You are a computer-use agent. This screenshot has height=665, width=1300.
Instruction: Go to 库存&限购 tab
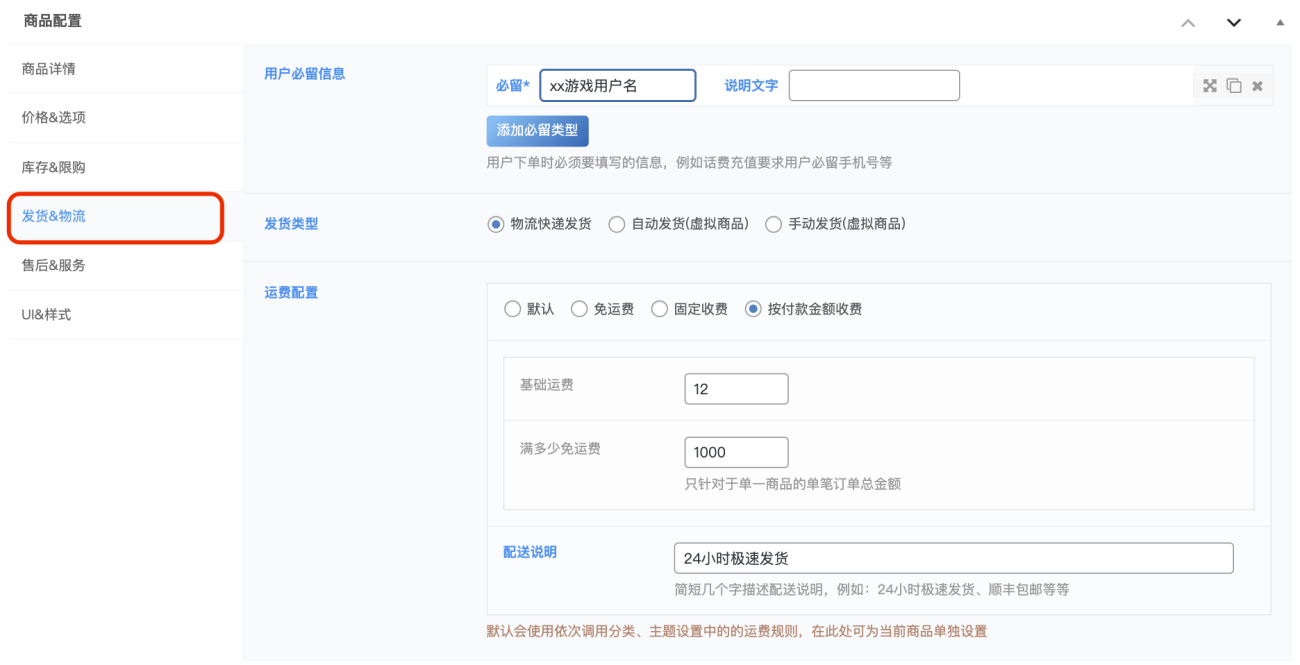pos(54,167)
